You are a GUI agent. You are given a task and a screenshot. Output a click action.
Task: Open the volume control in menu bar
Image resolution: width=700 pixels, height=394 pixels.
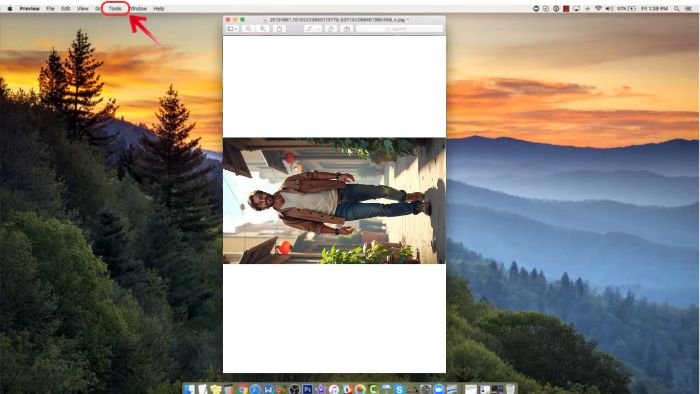point(609,8)
